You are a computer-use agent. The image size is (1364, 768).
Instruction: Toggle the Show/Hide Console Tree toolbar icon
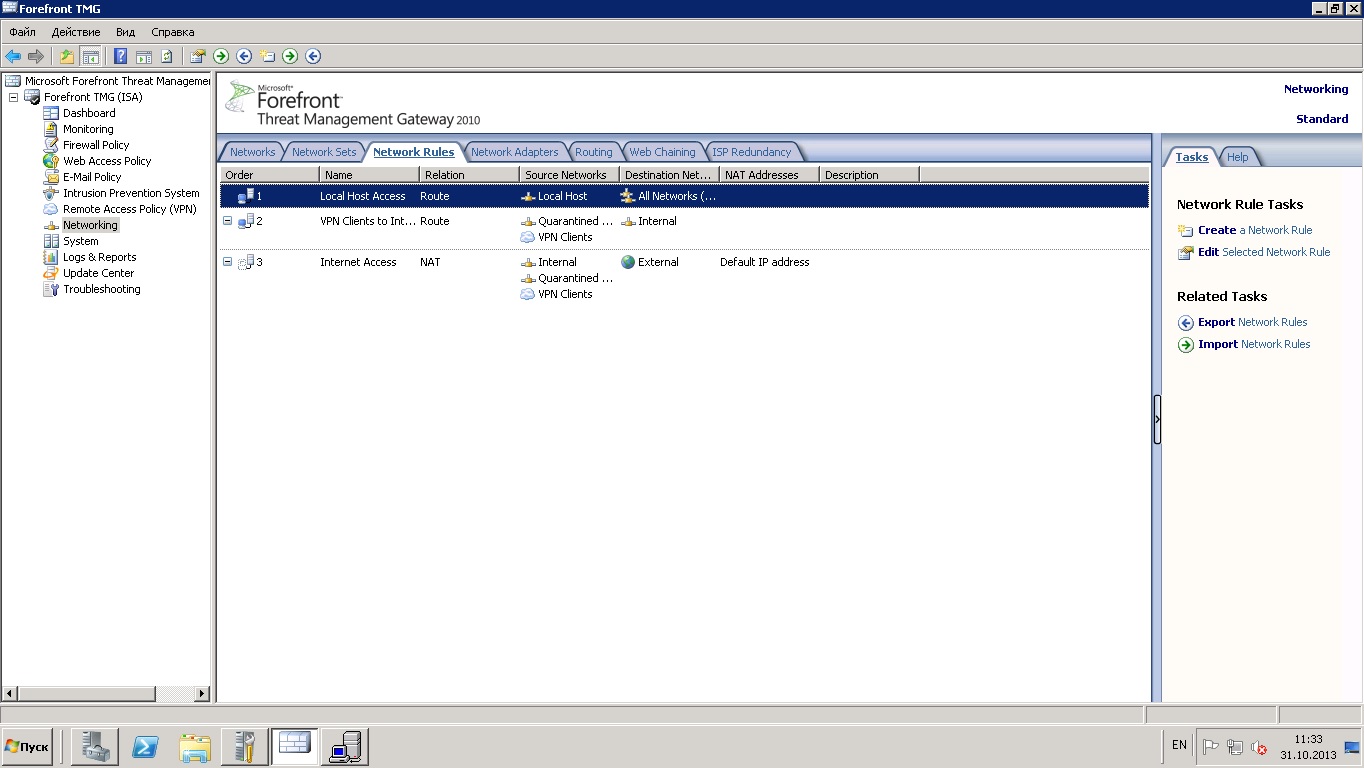(90, 56)
